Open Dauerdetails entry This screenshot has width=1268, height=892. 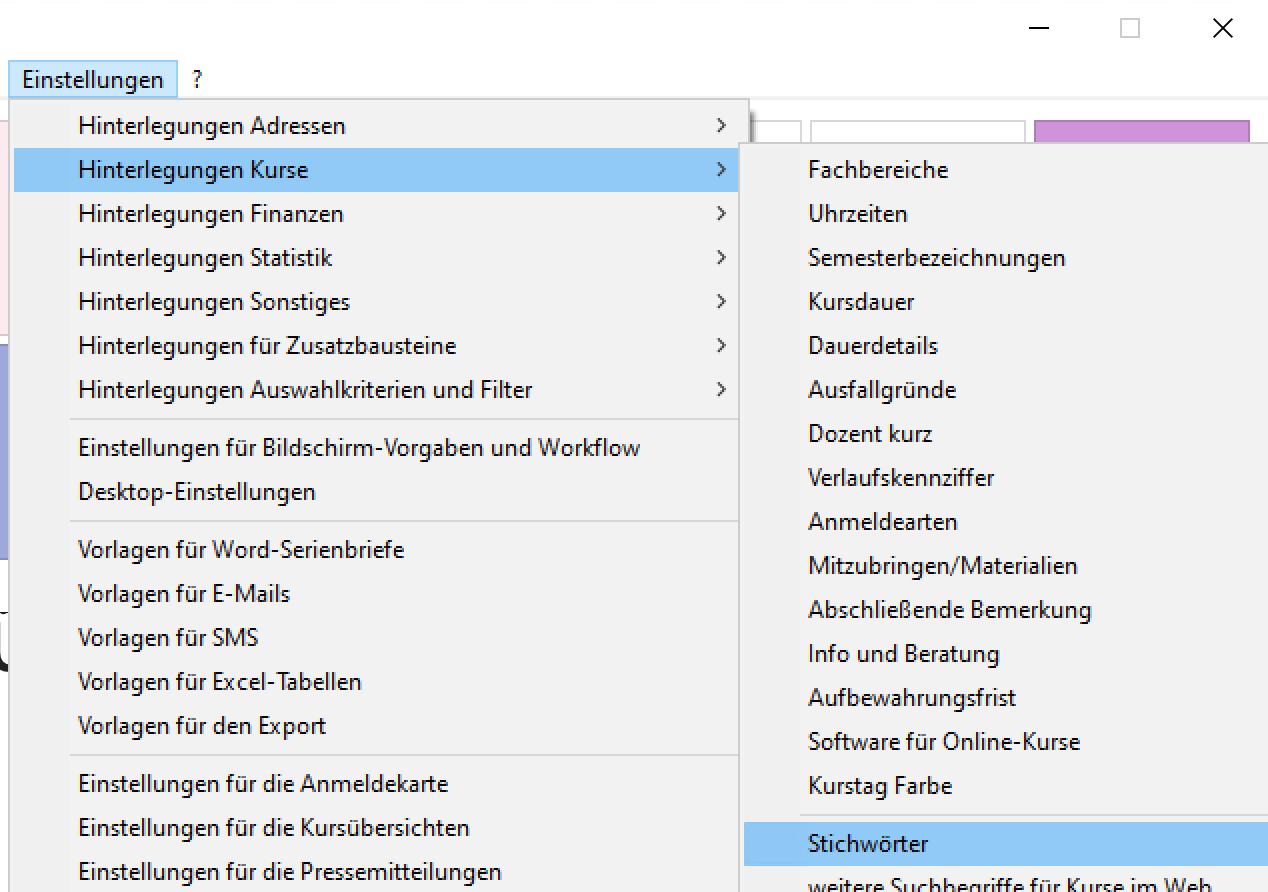pos(1006,346)
